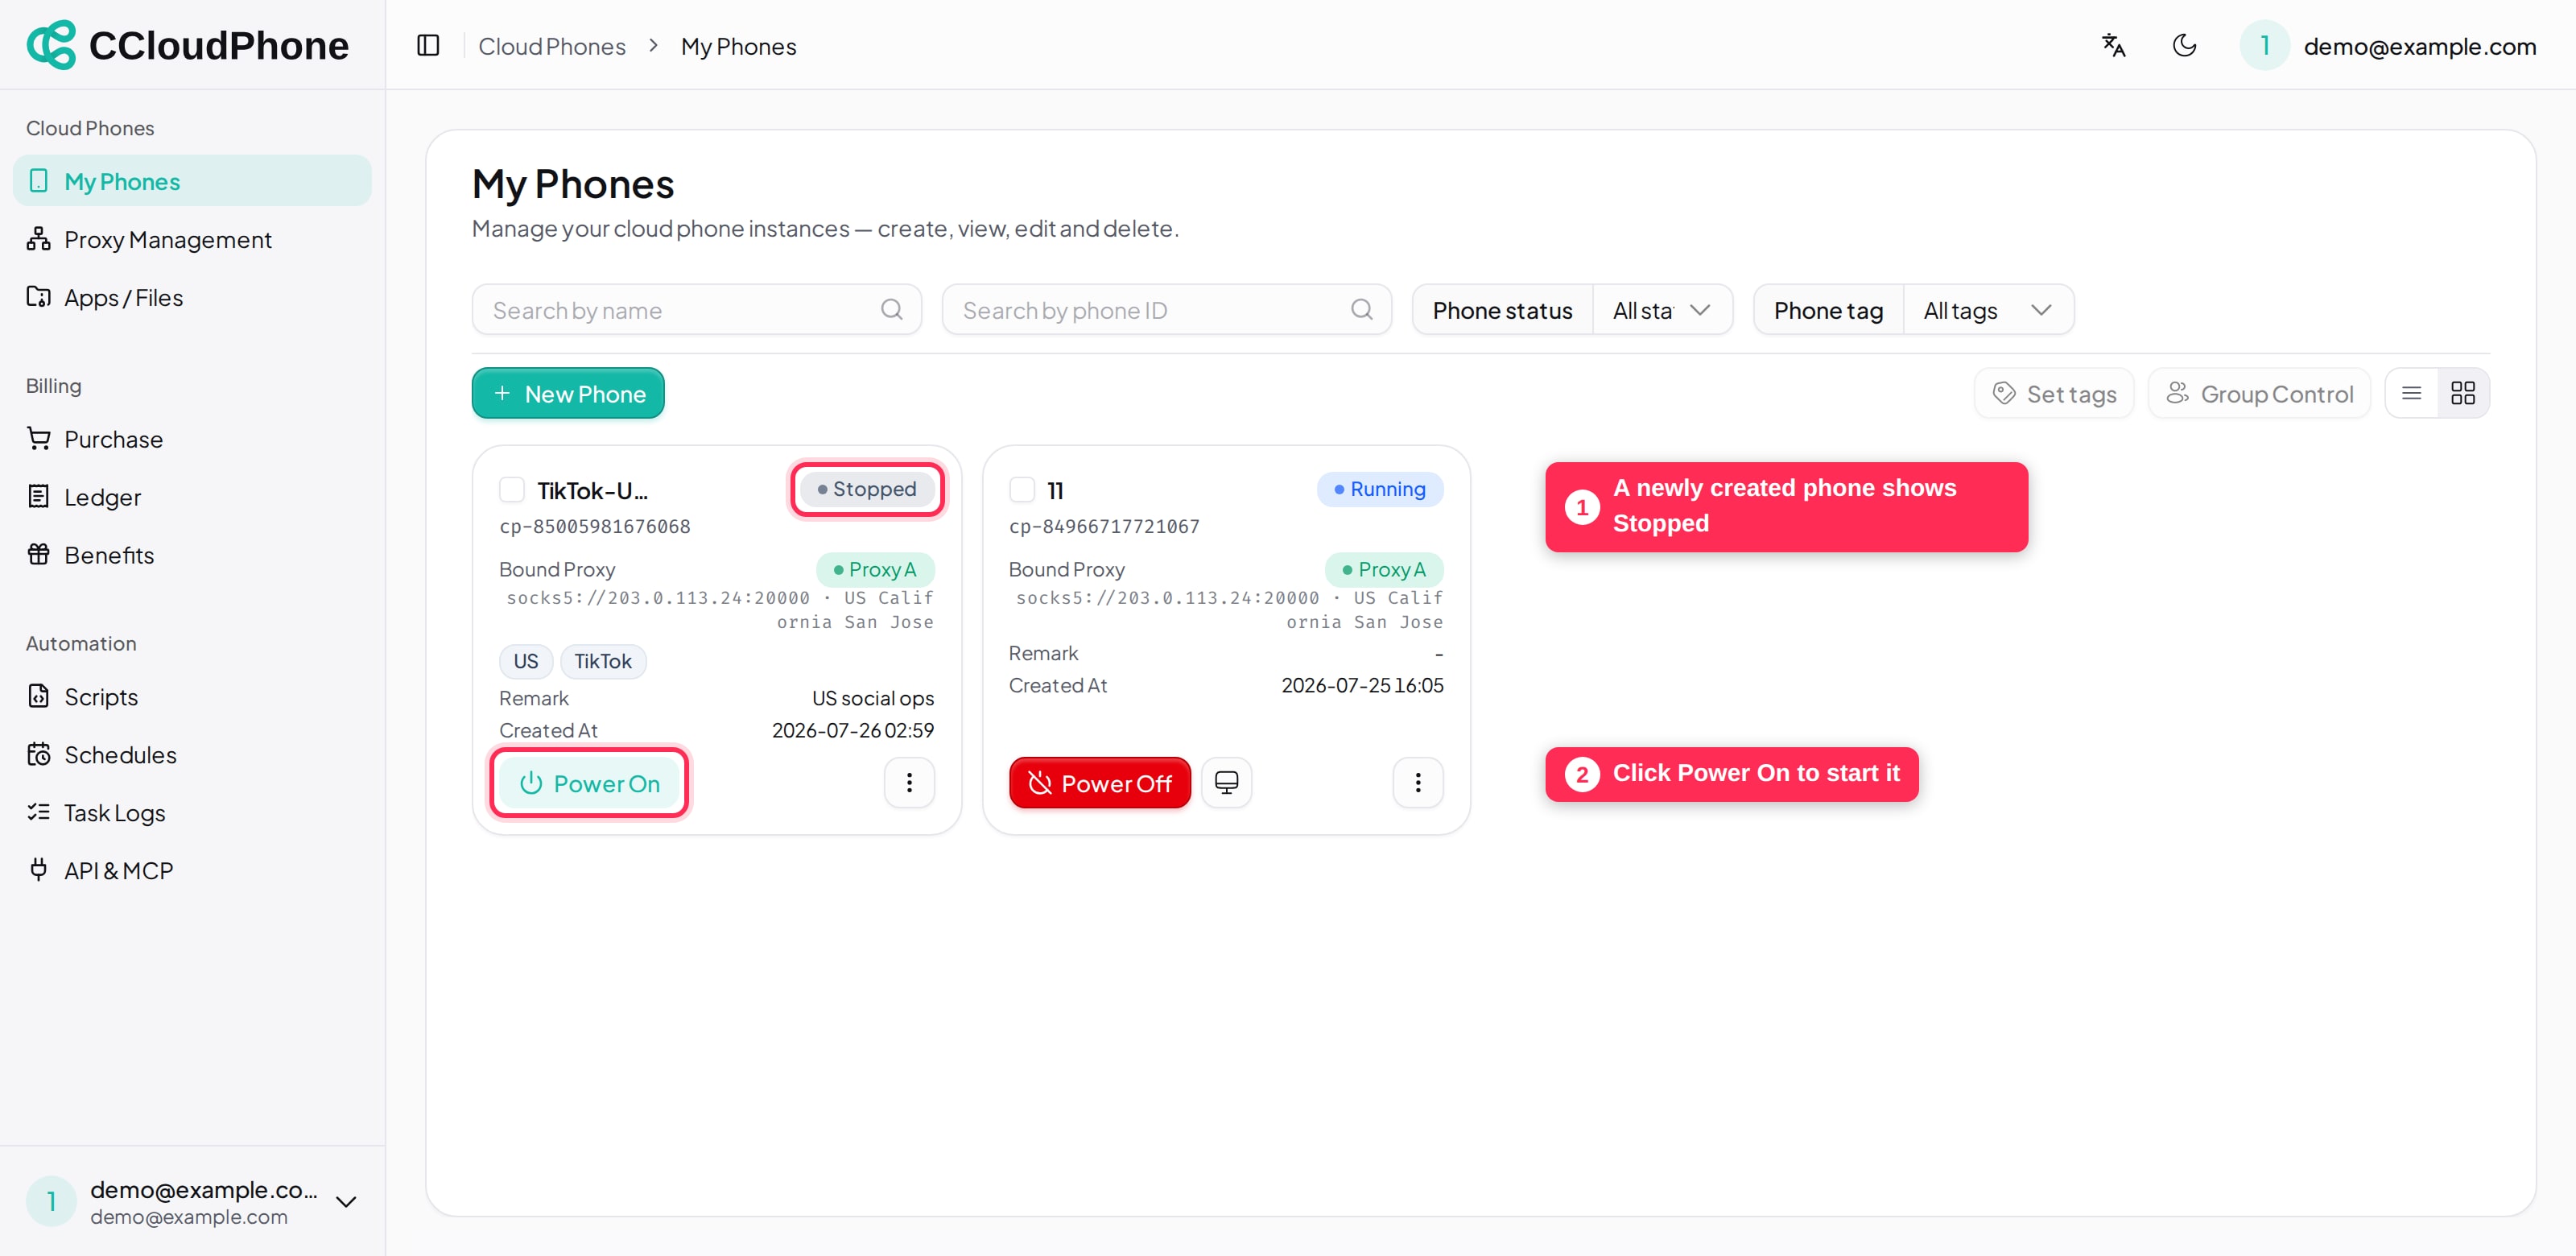Expand the account menu chevron in sidebar

click(346, 1202)
